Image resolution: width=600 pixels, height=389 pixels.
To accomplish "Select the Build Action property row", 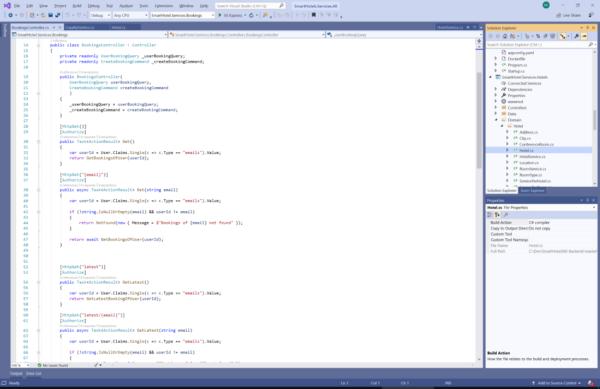I will 541,222.
